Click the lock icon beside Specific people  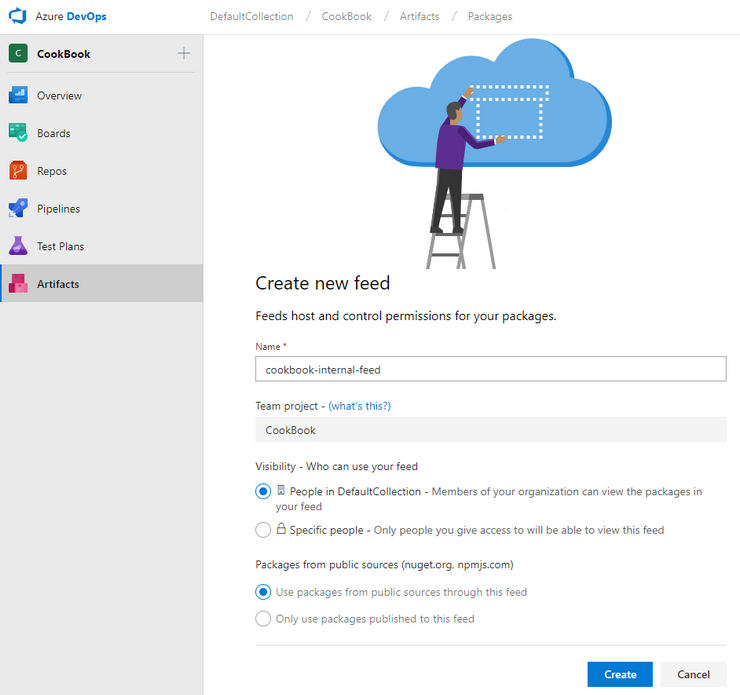[281, 528]
